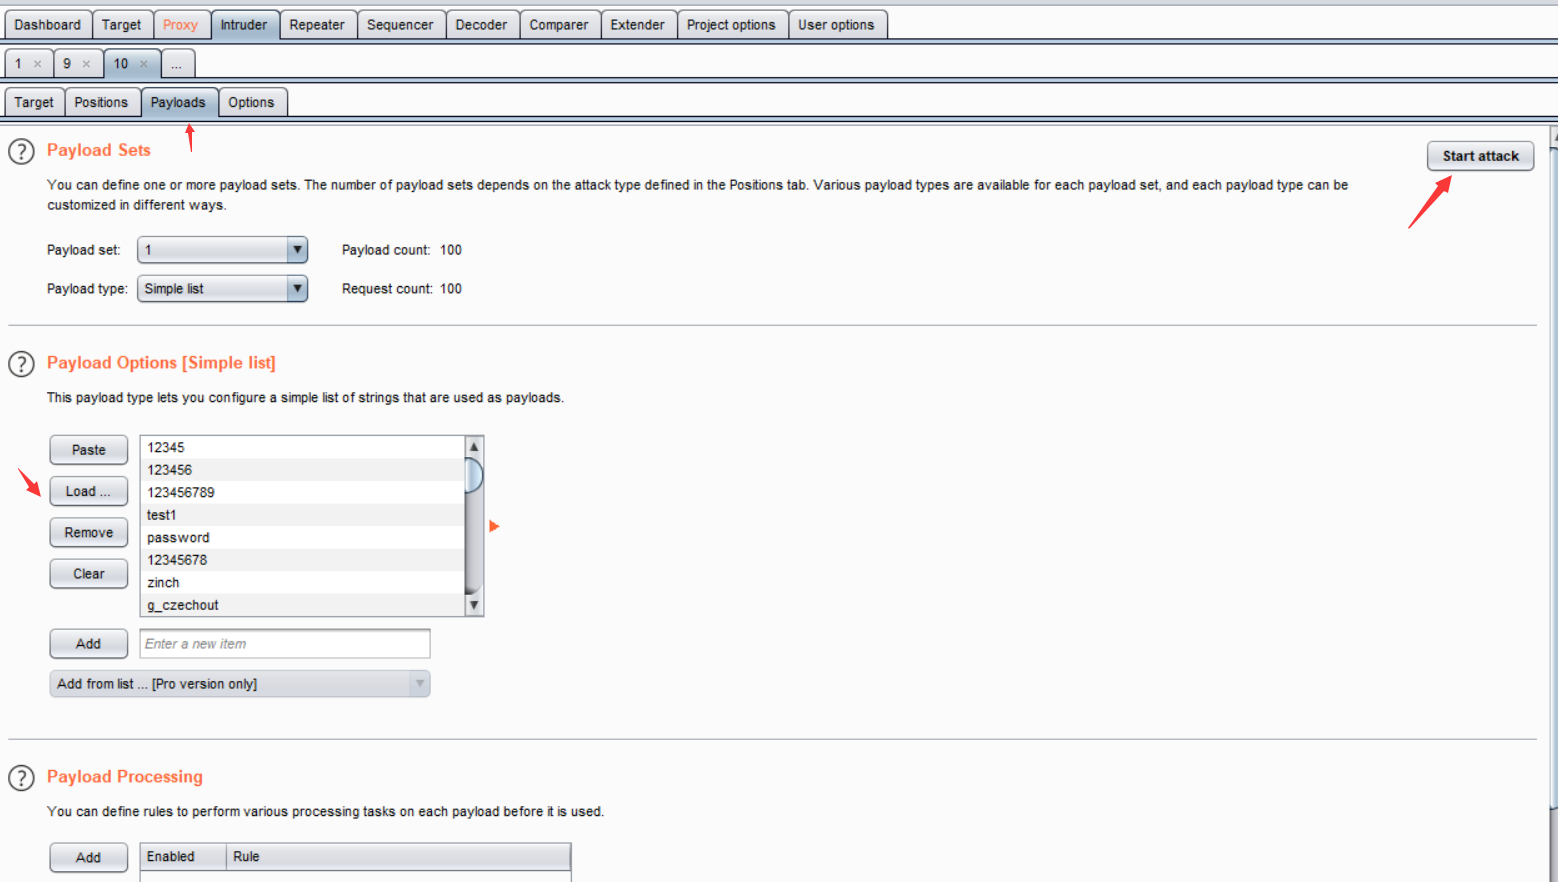Close Intruder attack tab 1

38,64
